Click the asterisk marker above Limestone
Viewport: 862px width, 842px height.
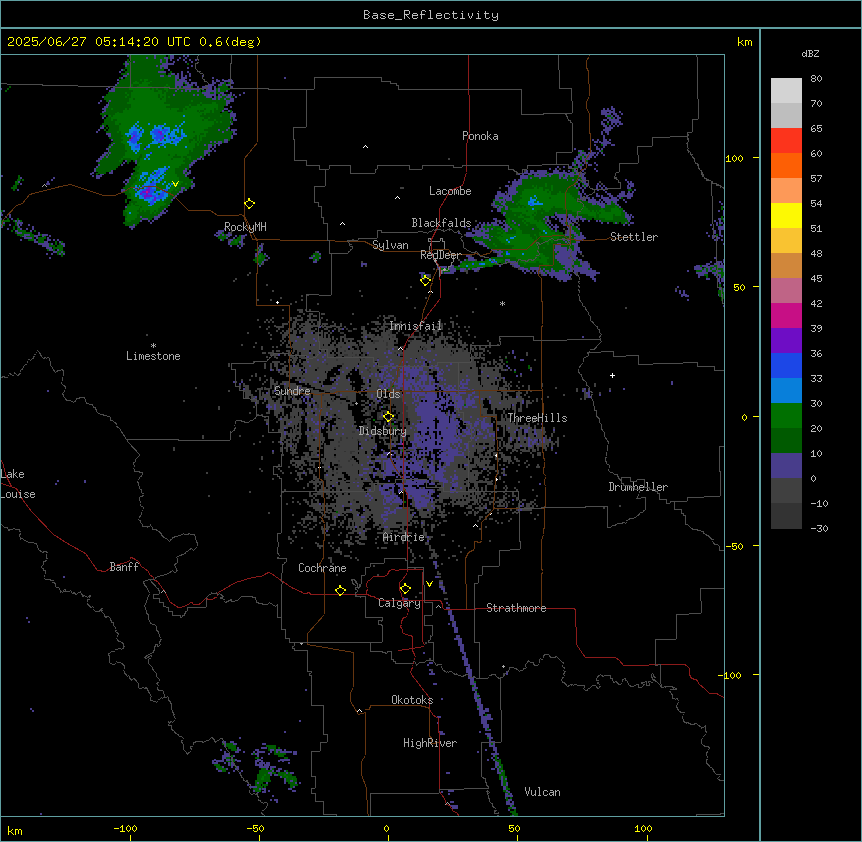[153, 346]
